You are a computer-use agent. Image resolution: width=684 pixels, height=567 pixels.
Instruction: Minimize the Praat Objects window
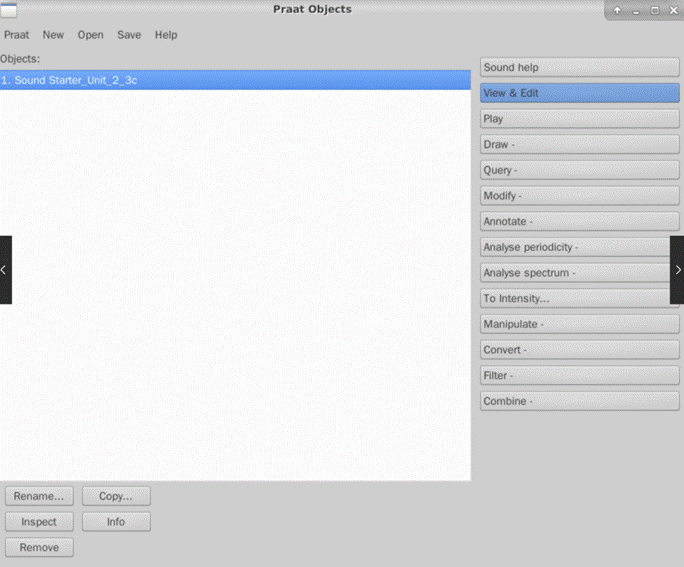pyautogui.click(x=636, y=11)
